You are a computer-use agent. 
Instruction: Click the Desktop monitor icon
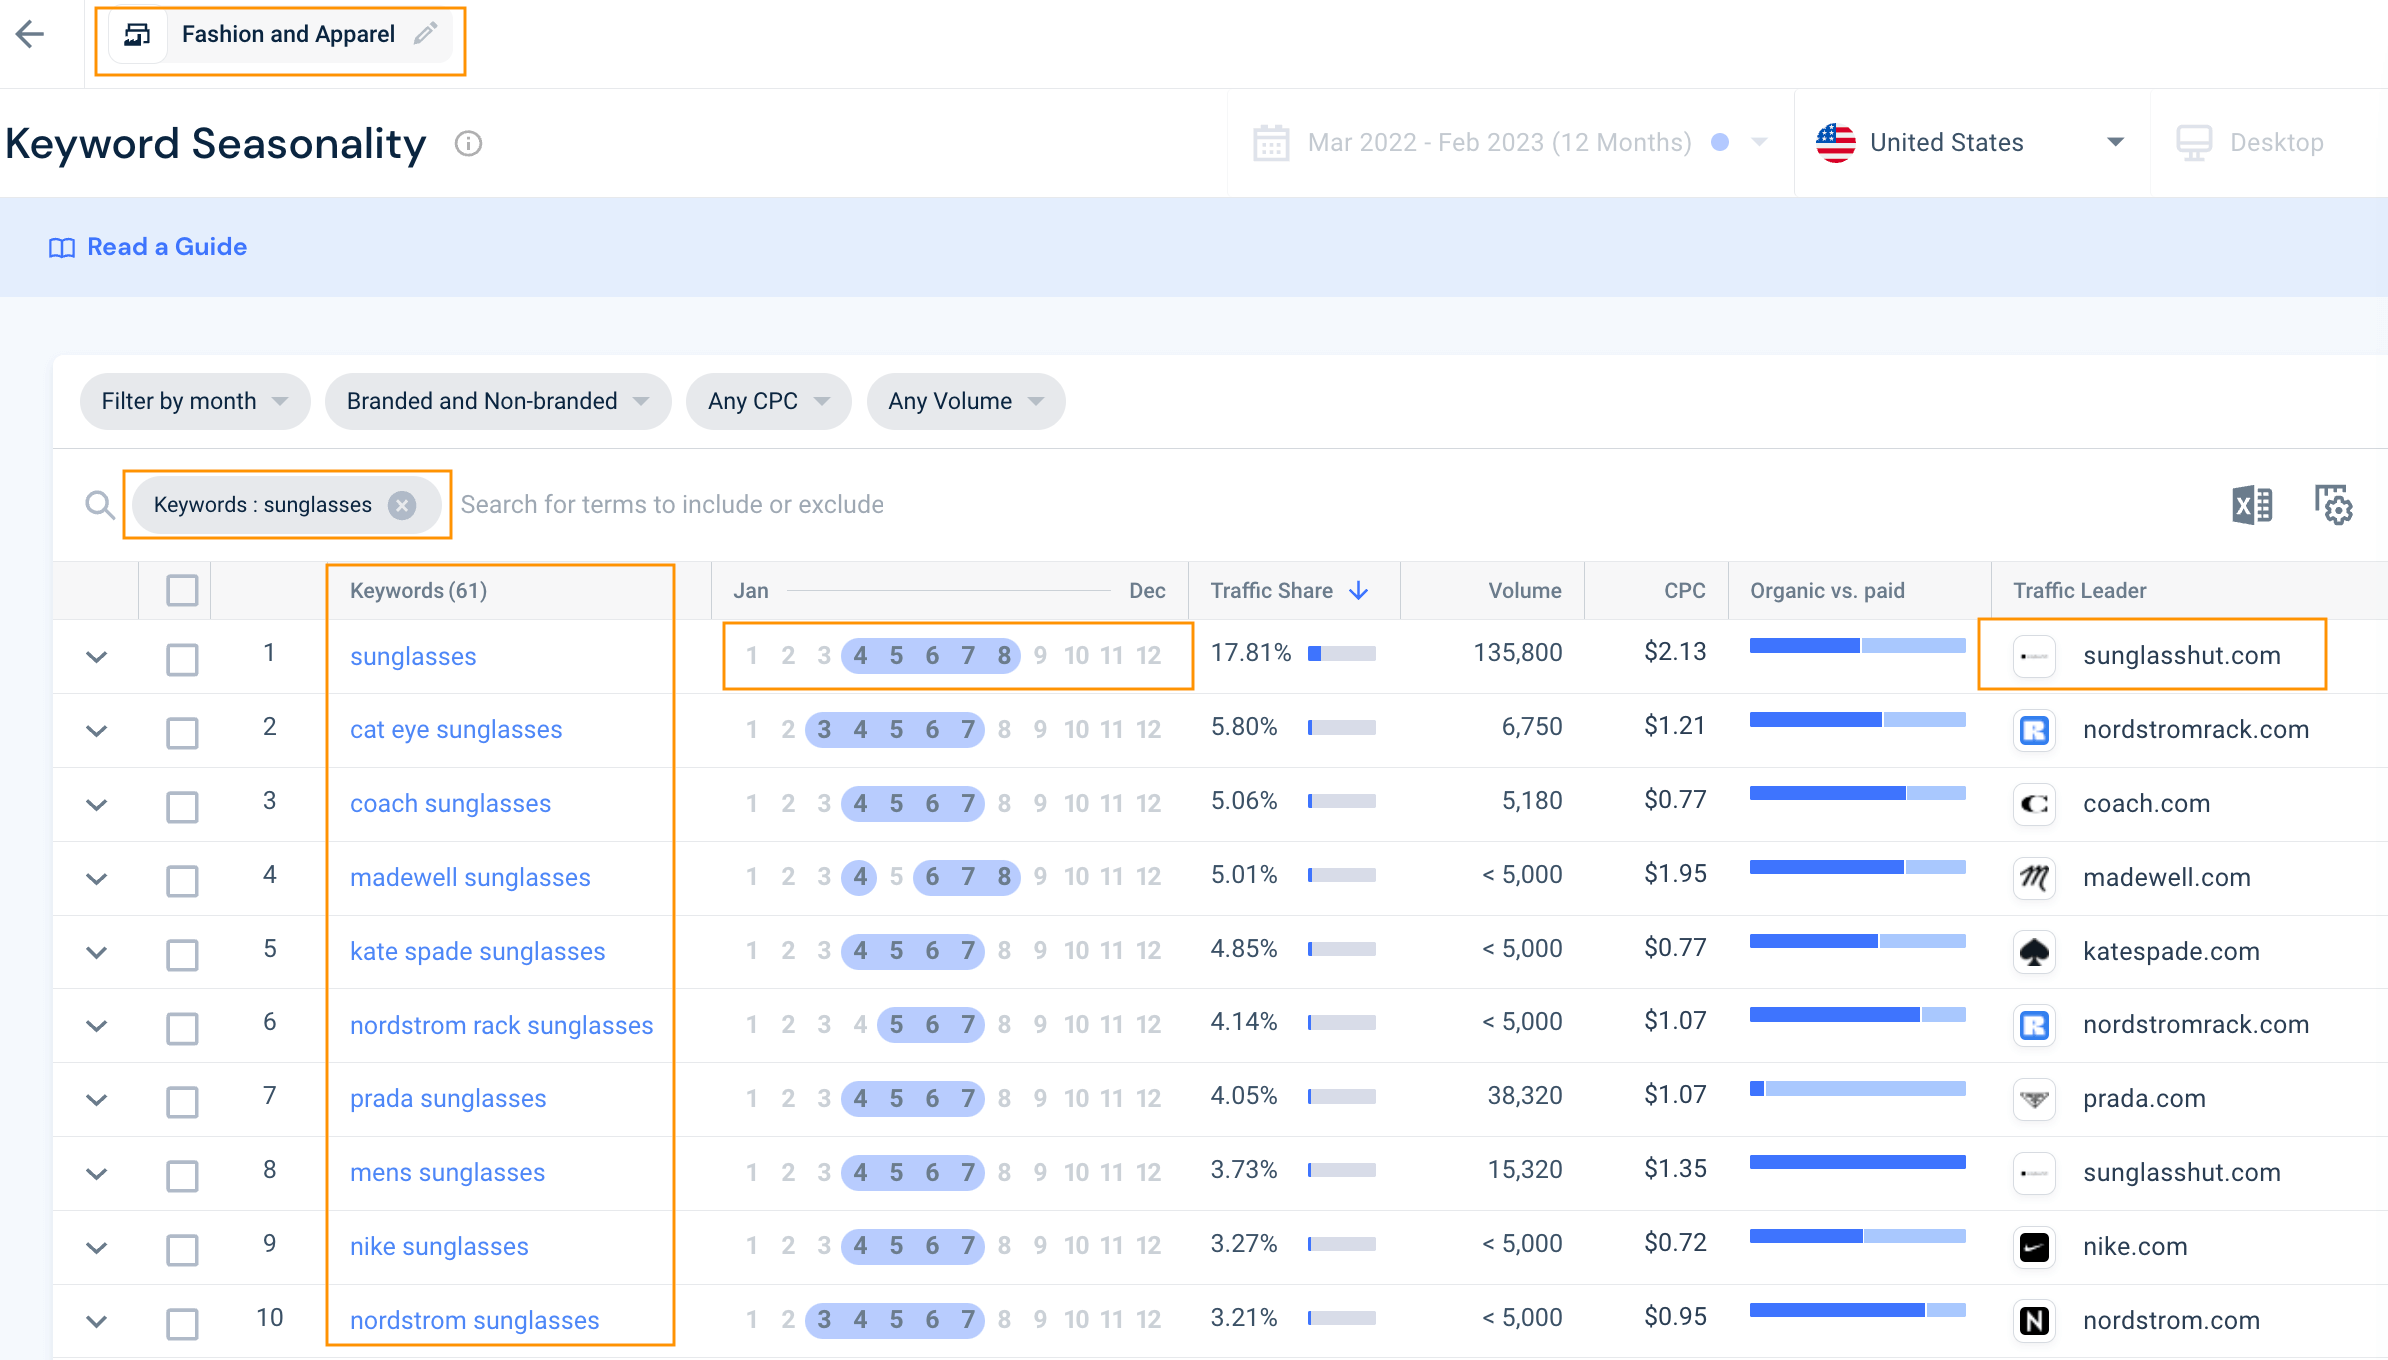click(x=2194, y=143)
